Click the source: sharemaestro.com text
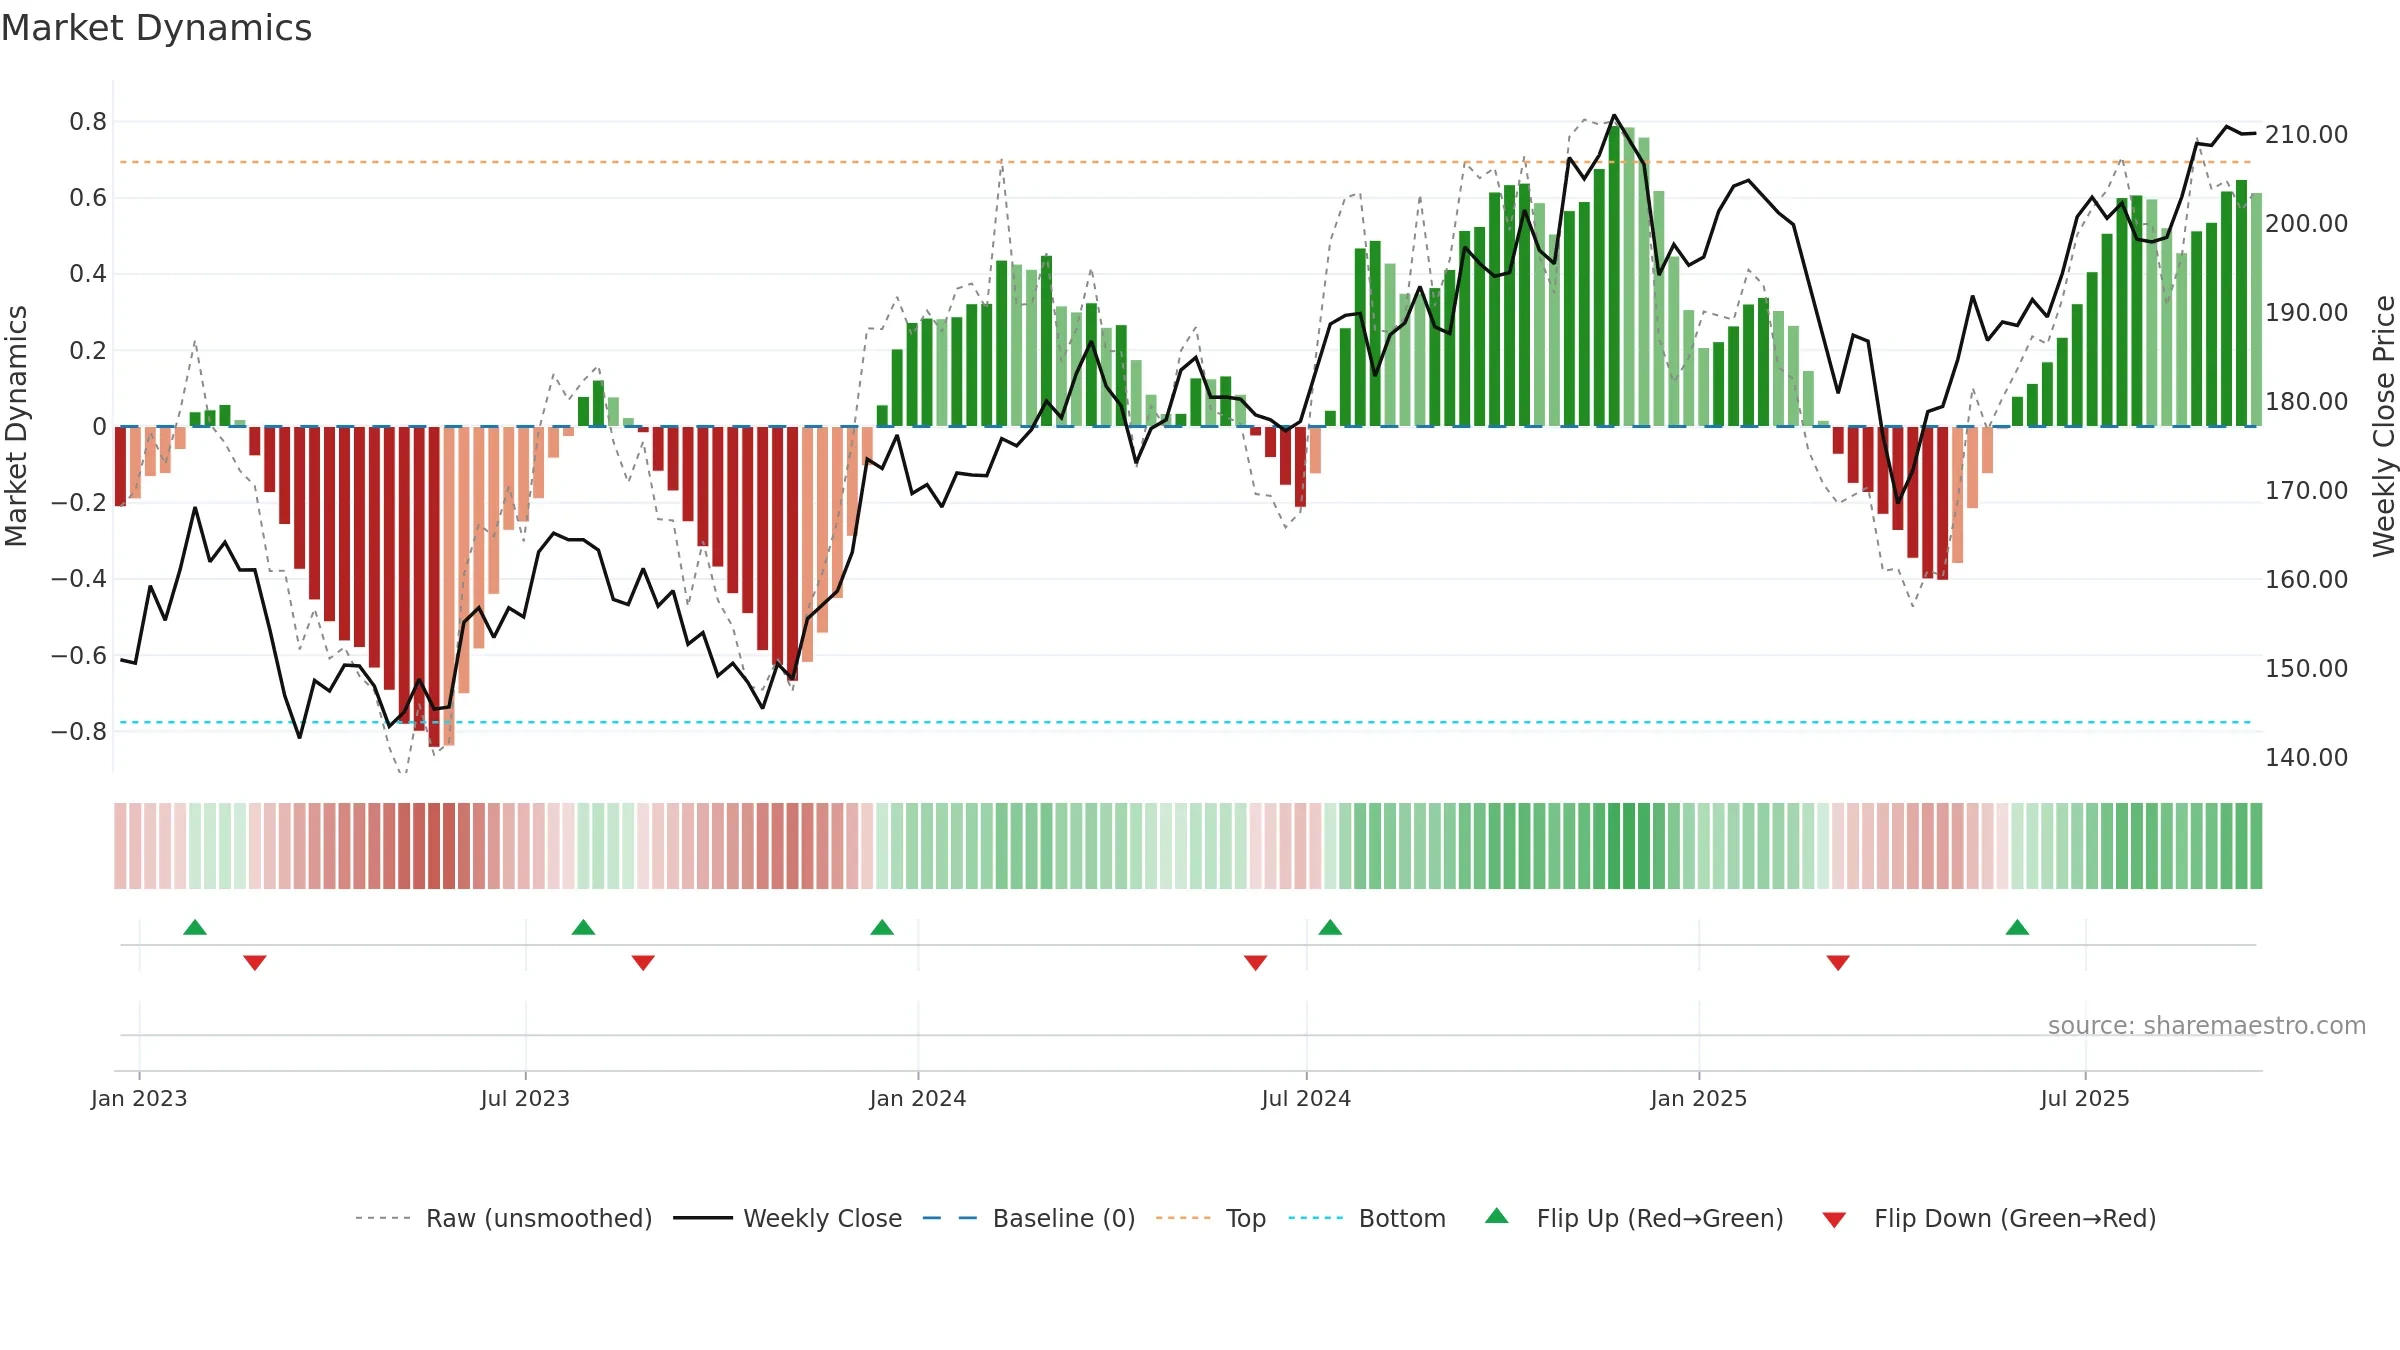2400x1350 pixels. coord(2207,1025)
